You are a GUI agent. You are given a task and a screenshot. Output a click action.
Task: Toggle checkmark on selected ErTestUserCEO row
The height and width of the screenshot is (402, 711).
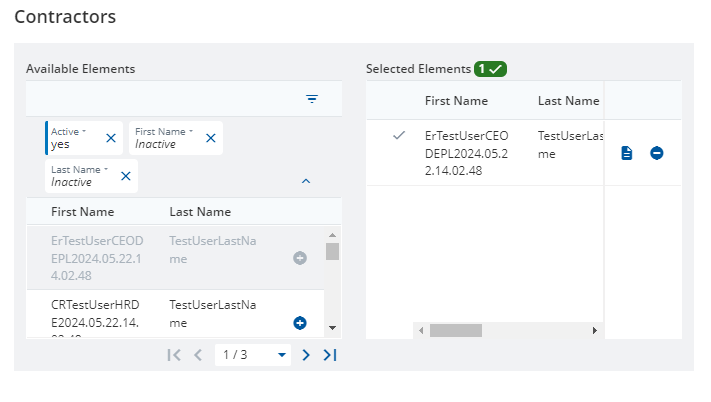(399, 135)
